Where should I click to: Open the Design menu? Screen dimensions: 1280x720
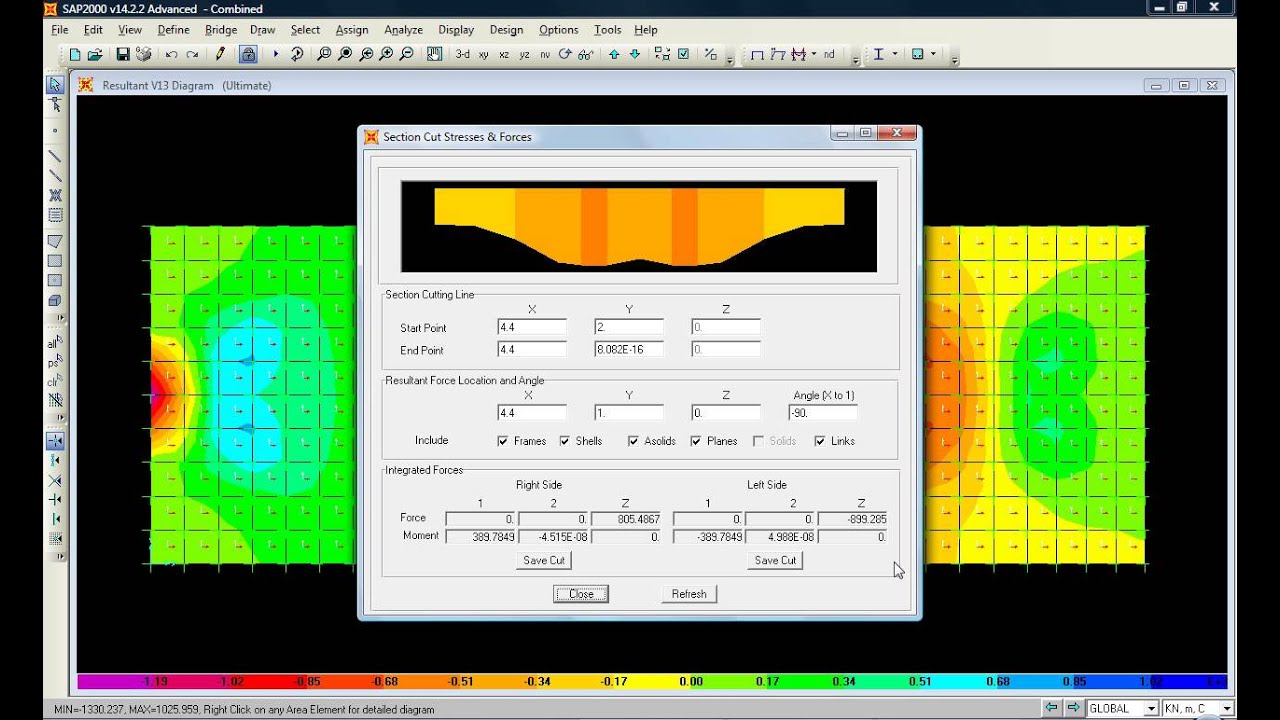point(506,30)
